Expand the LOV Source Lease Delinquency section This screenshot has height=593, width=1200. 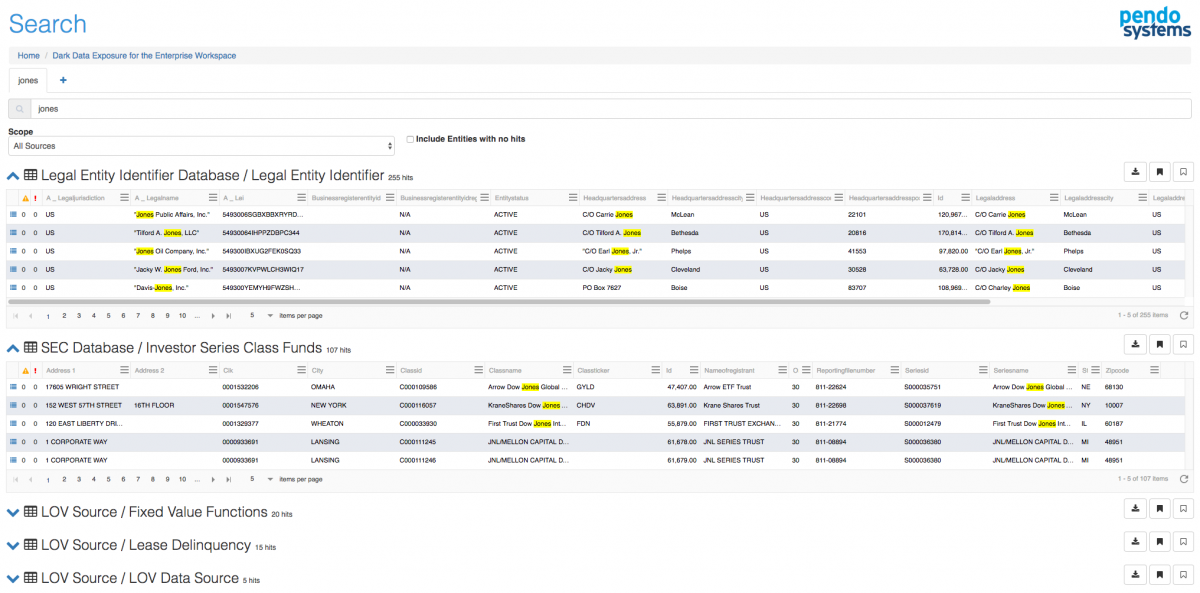click(x=13, y=546)
